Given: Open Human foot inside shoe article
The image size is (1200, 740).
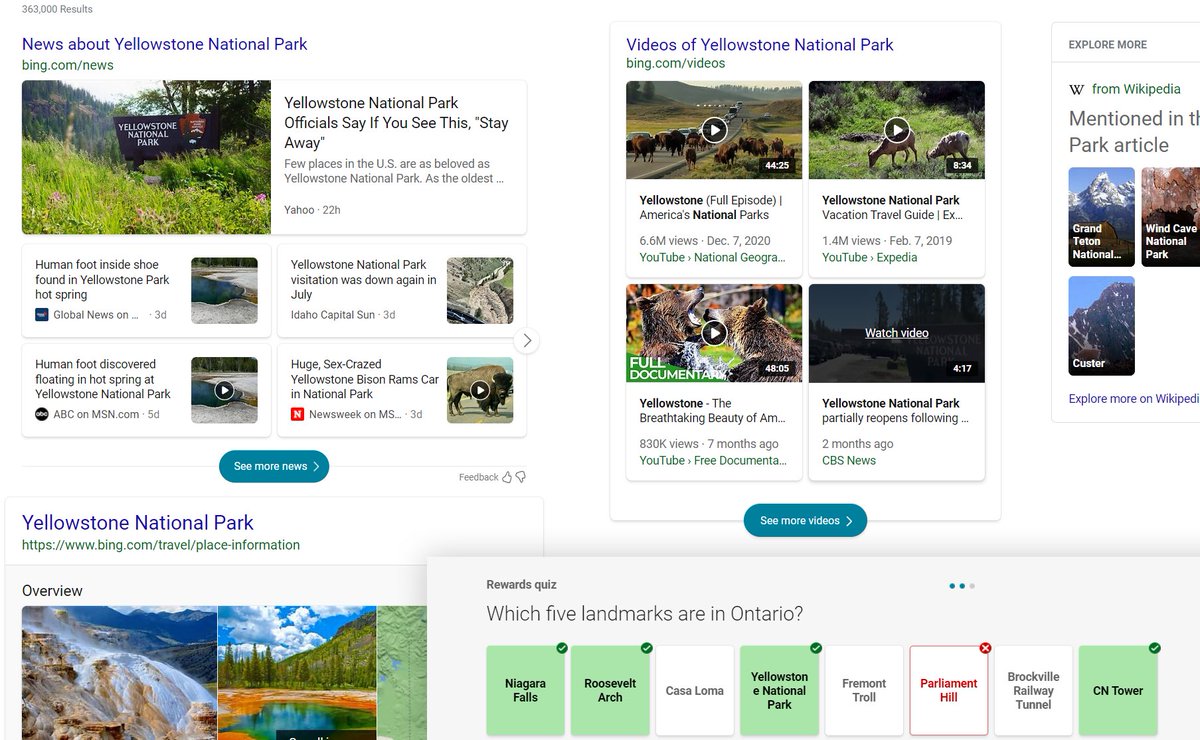Looking at the screenshot, I should click(102, 279).
